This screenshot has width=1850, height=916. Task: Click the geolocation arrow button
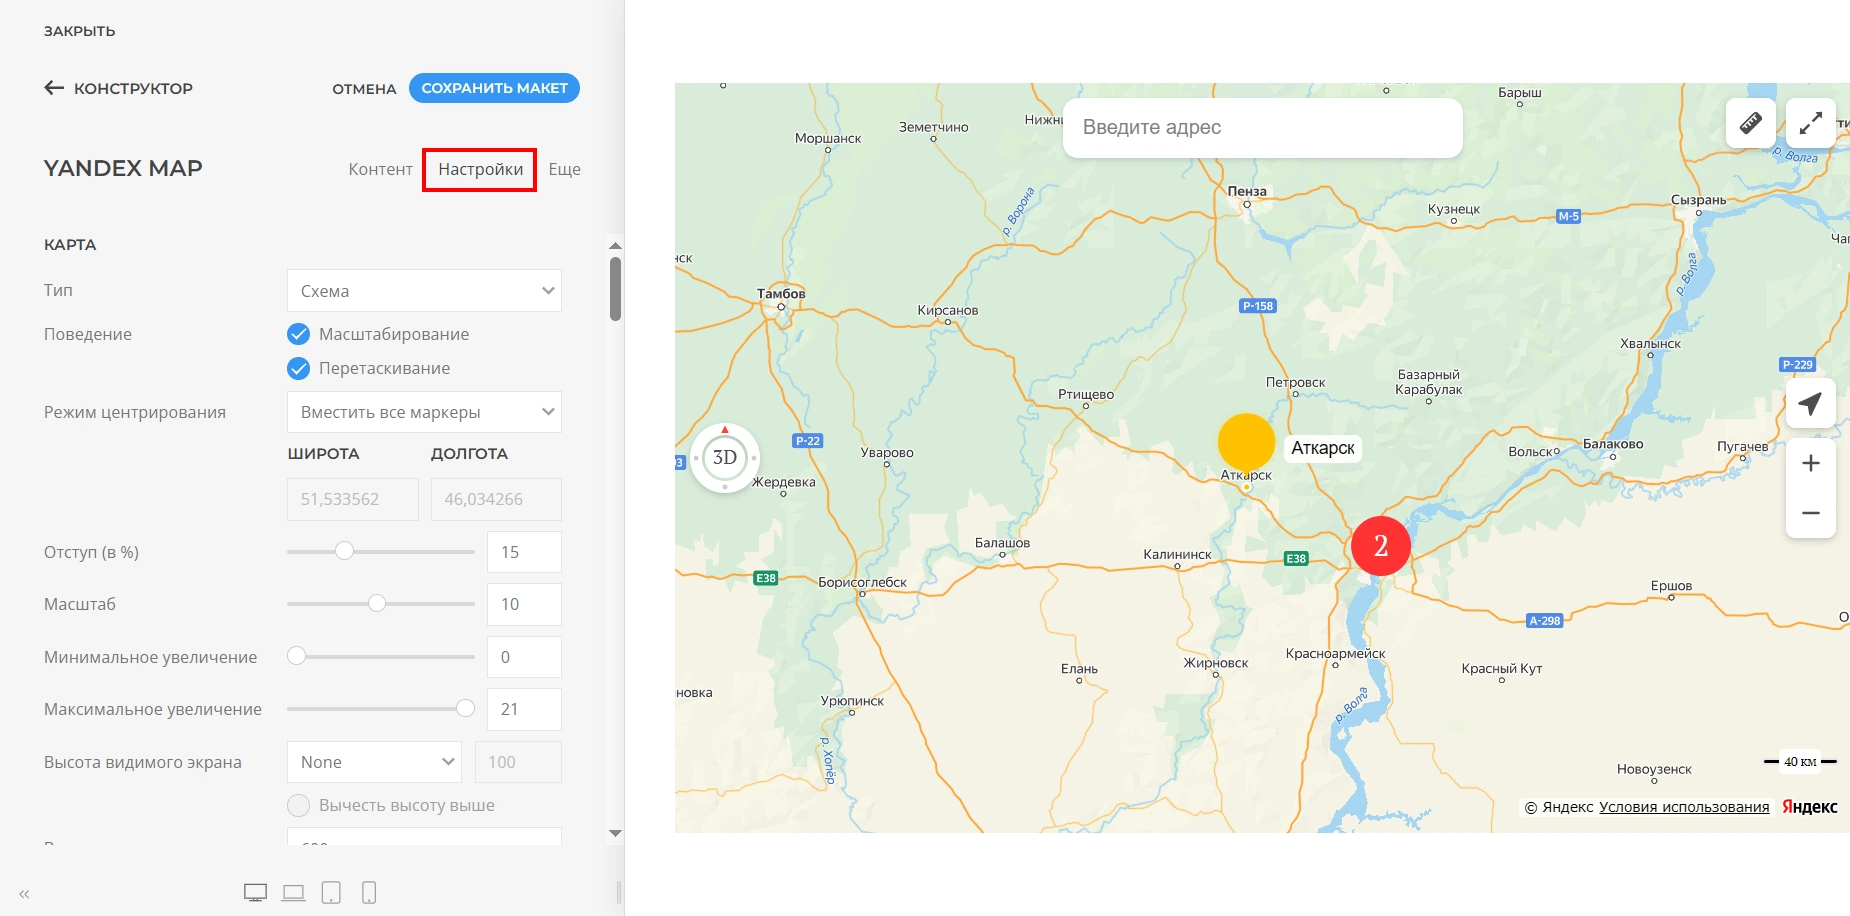click(1810, 403)
